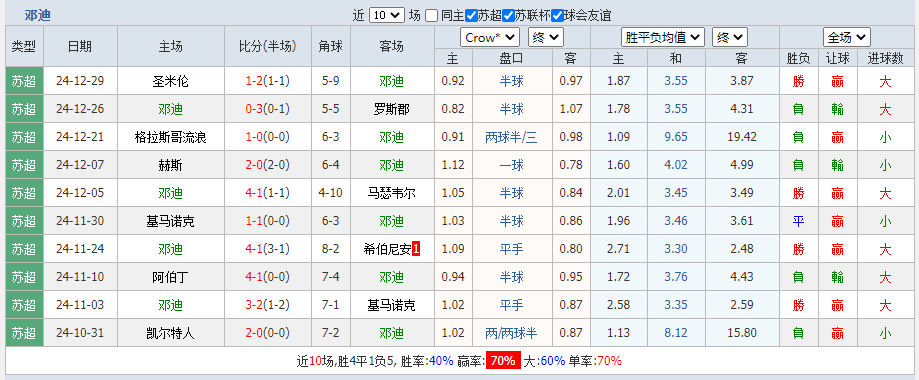Click the score 3-2(1-2) of 24-11-03 match
The width and height of the screenshot is (919, 380).
click(267, 305)
